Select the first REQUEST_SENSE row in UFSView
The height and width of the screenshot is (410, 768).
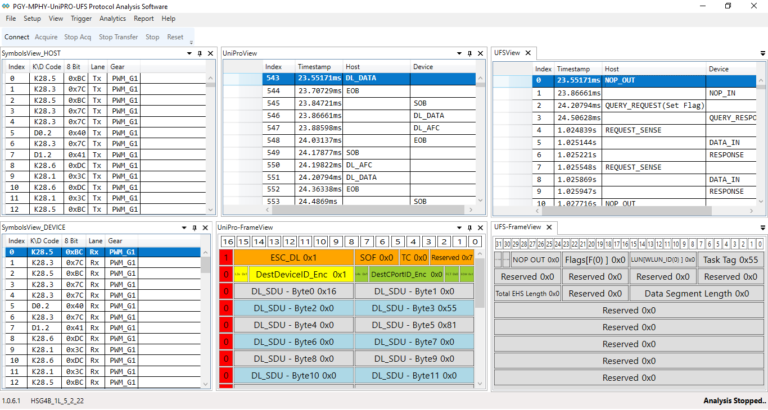click(x=646, y=130)
